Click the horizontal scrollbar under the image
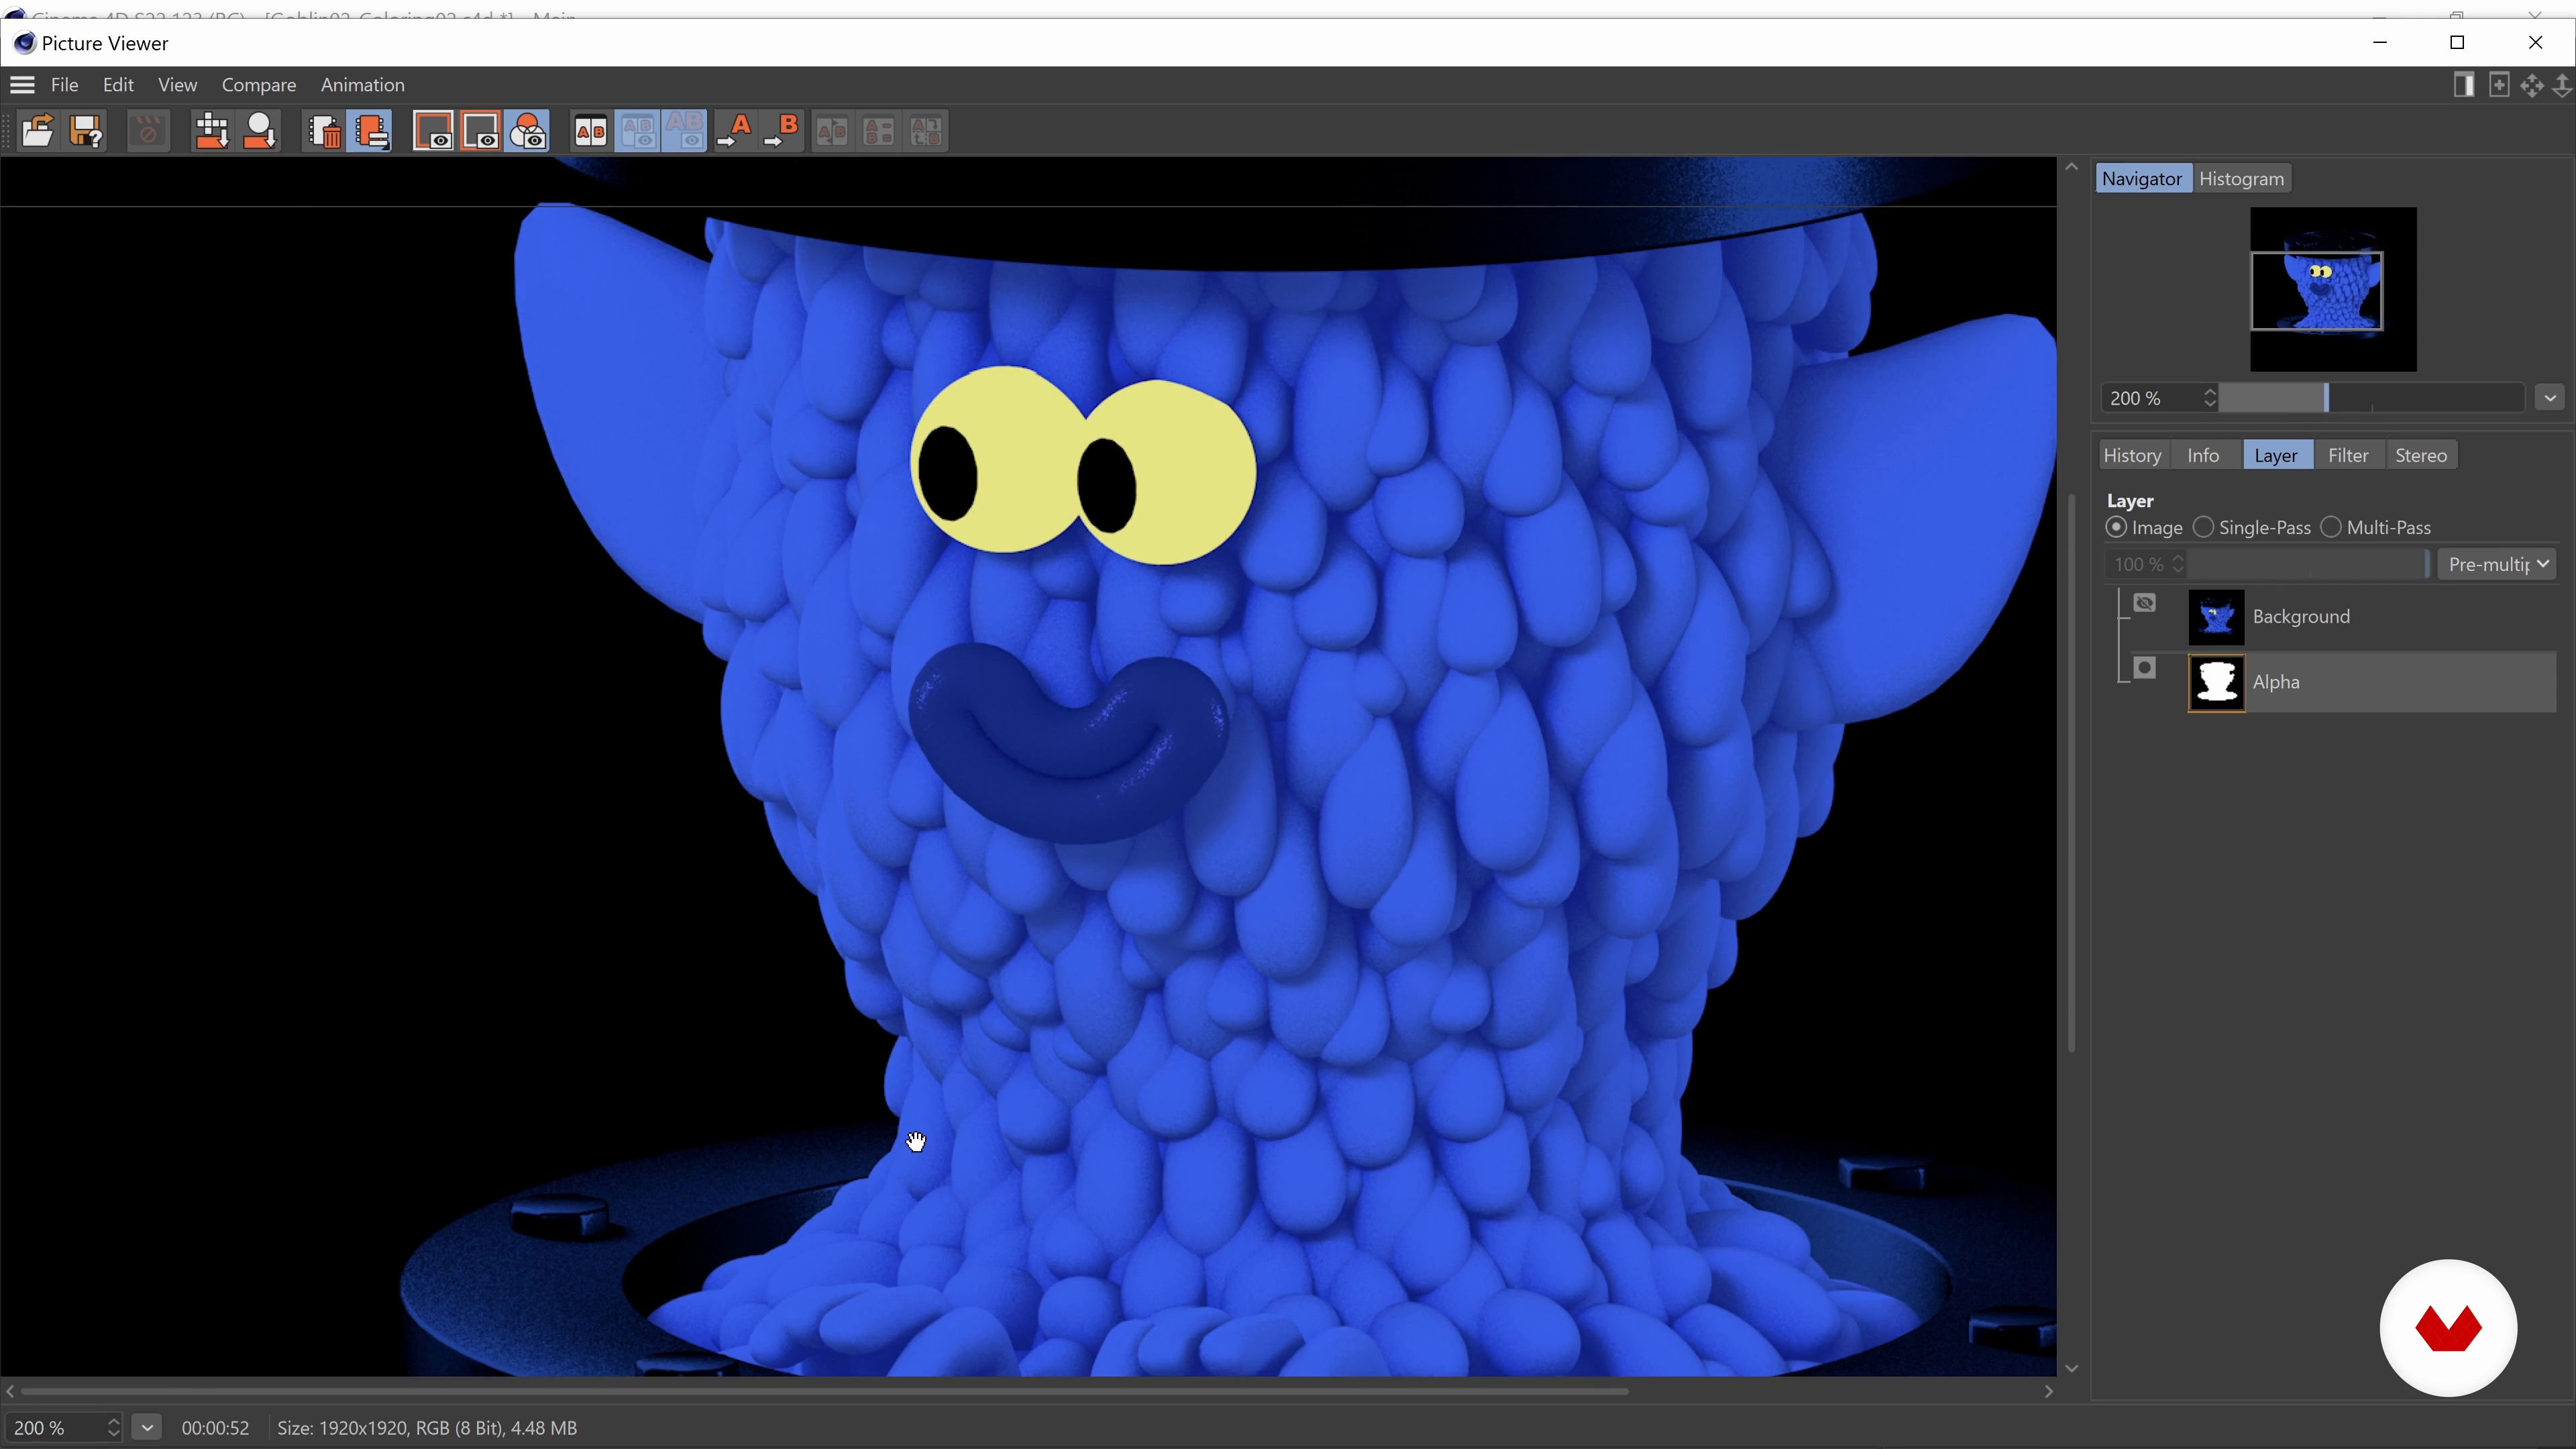Image resolution: width=2576 pixels, height=1449 pixels. point(825,1391)
